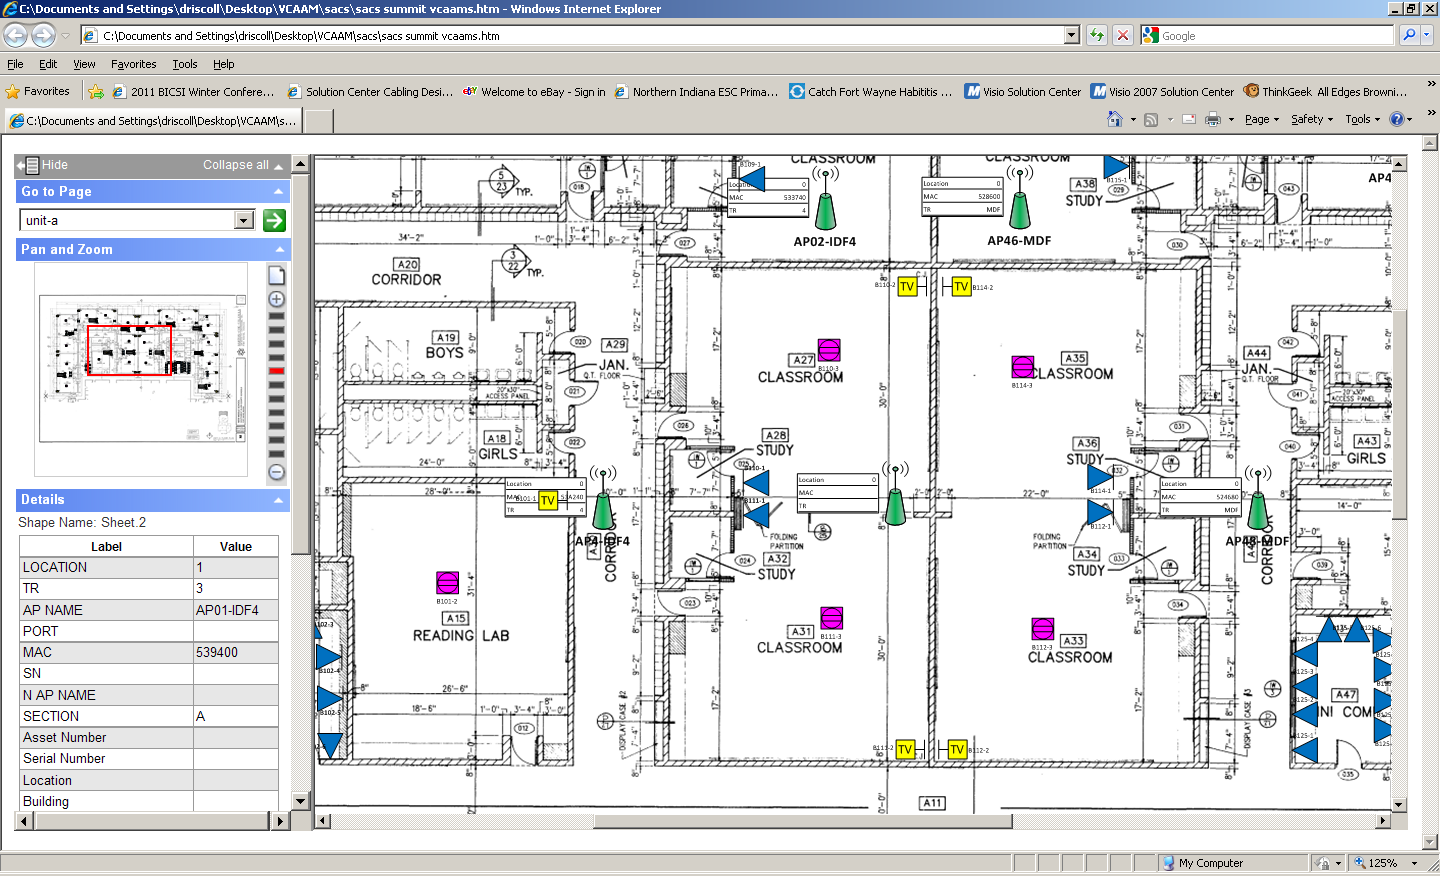Click the Home icon in the command bar
Image resolution: width=1440 pixels, height=876 pixels.
1115,119
